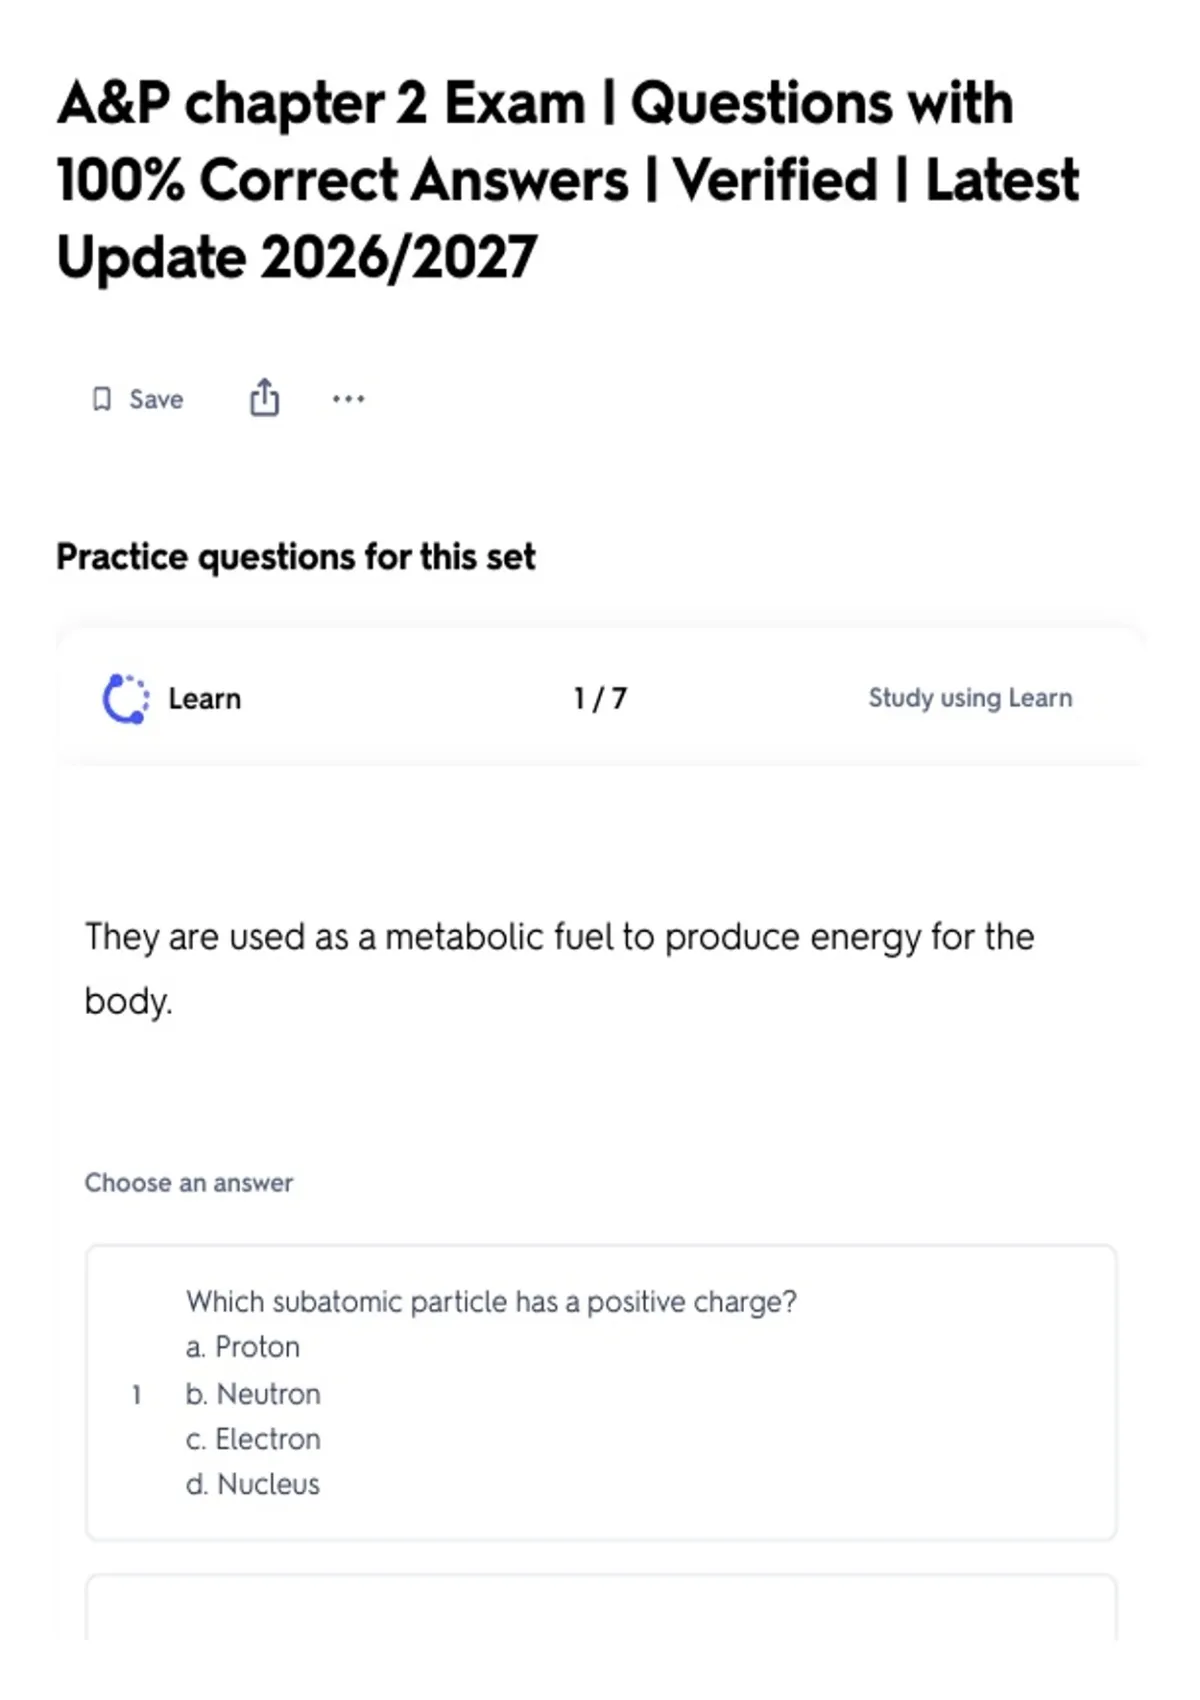Select the 'Which subatomic particle' answer line
1200x1700 pixels.
[x=491, y=1302]
